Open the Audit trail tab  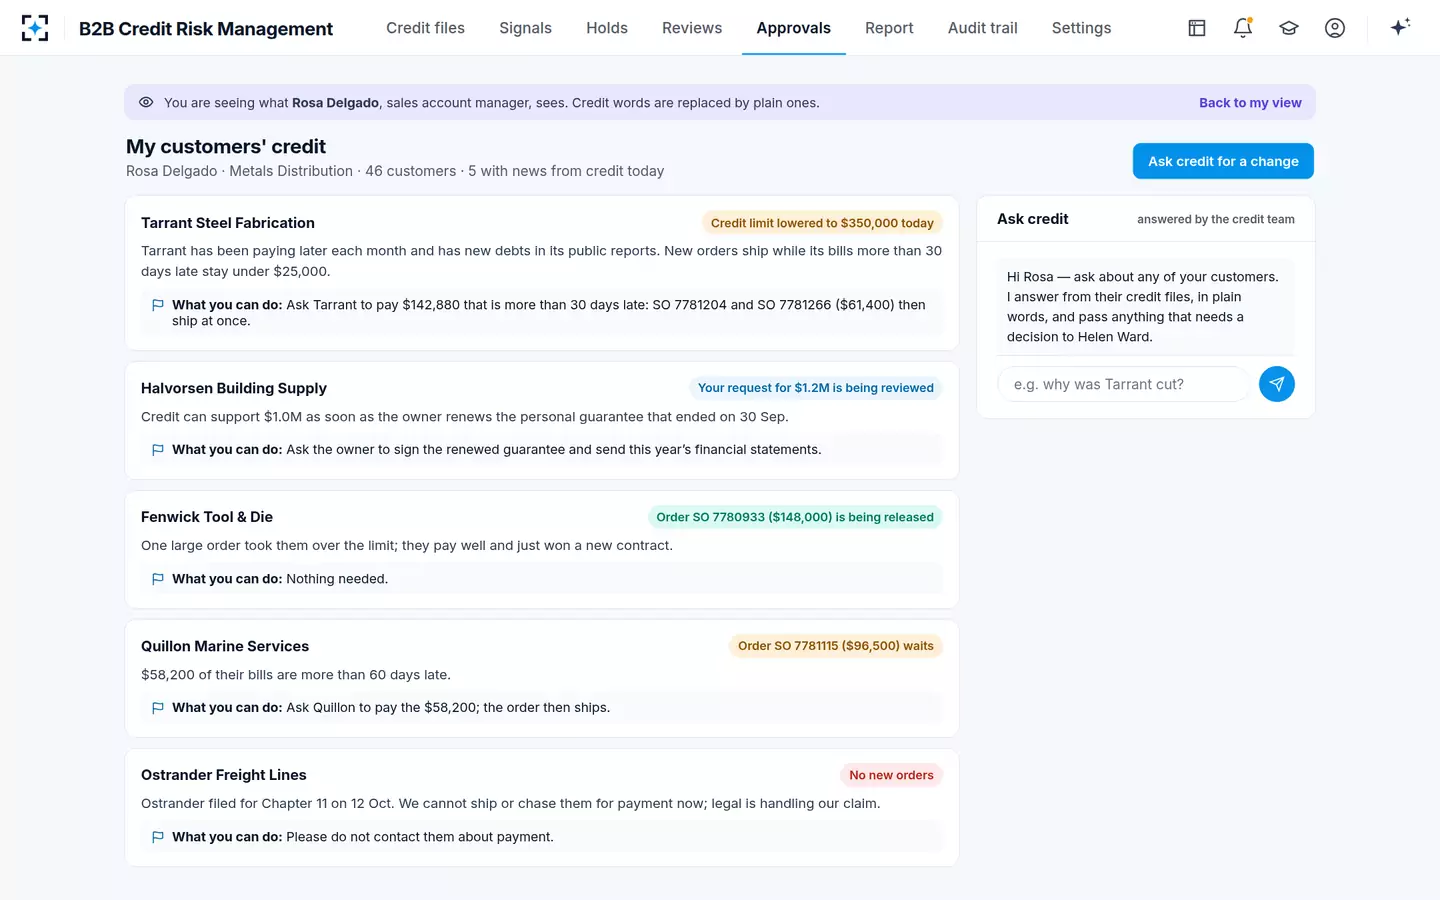click(x=983, y=28)
